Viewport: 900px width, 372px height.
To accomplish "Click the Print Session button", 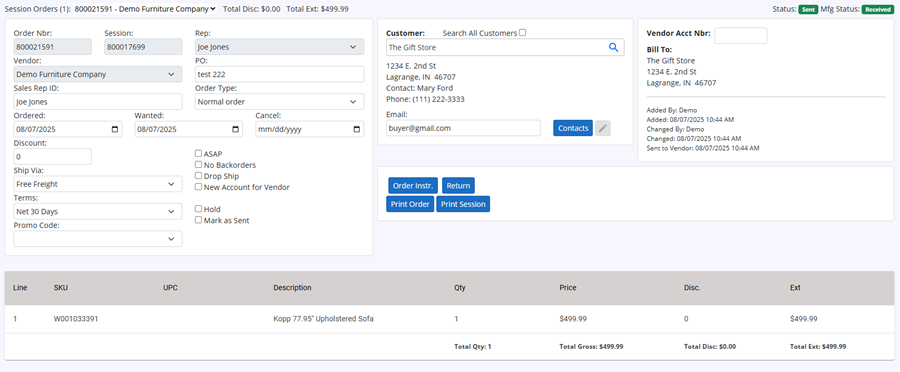I will [x=463, y=204].
